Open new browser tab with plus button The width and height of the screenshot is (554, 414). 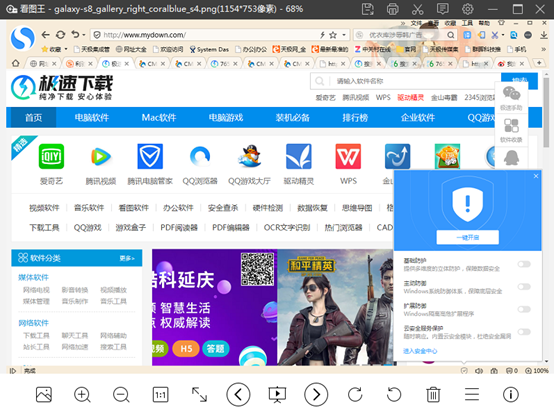(539, 63)
